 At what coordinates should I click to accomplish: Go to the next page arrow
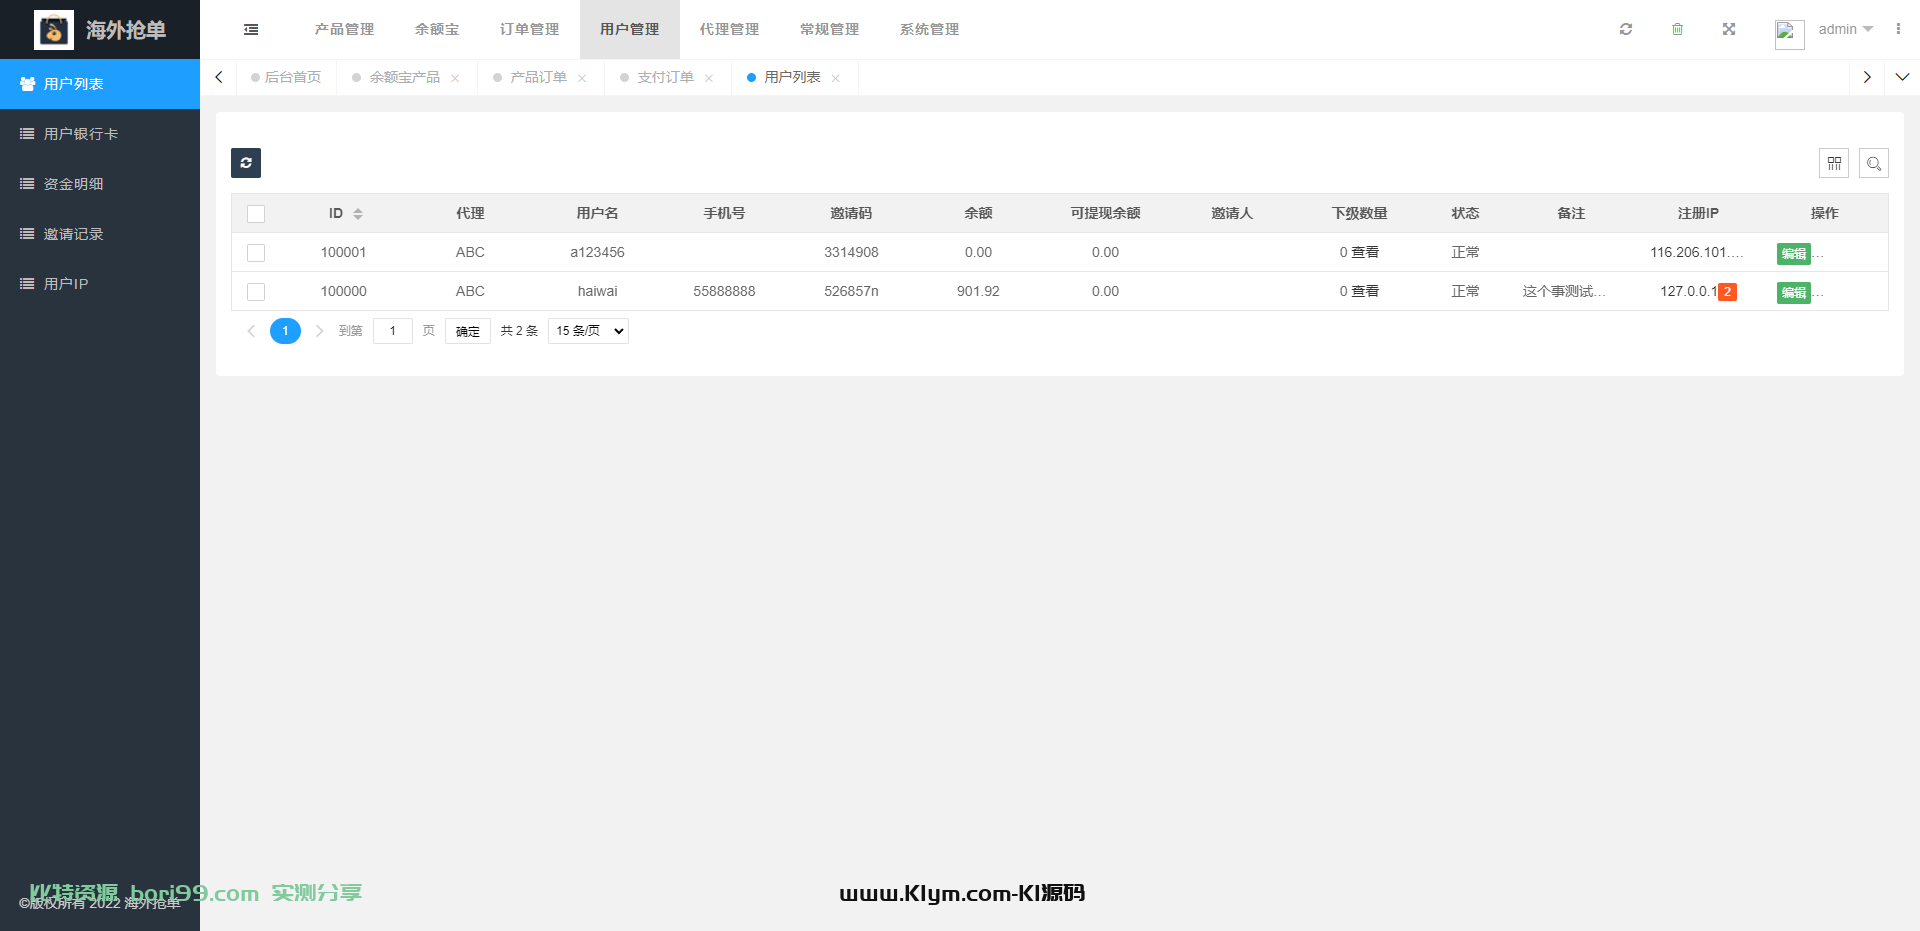319,331
